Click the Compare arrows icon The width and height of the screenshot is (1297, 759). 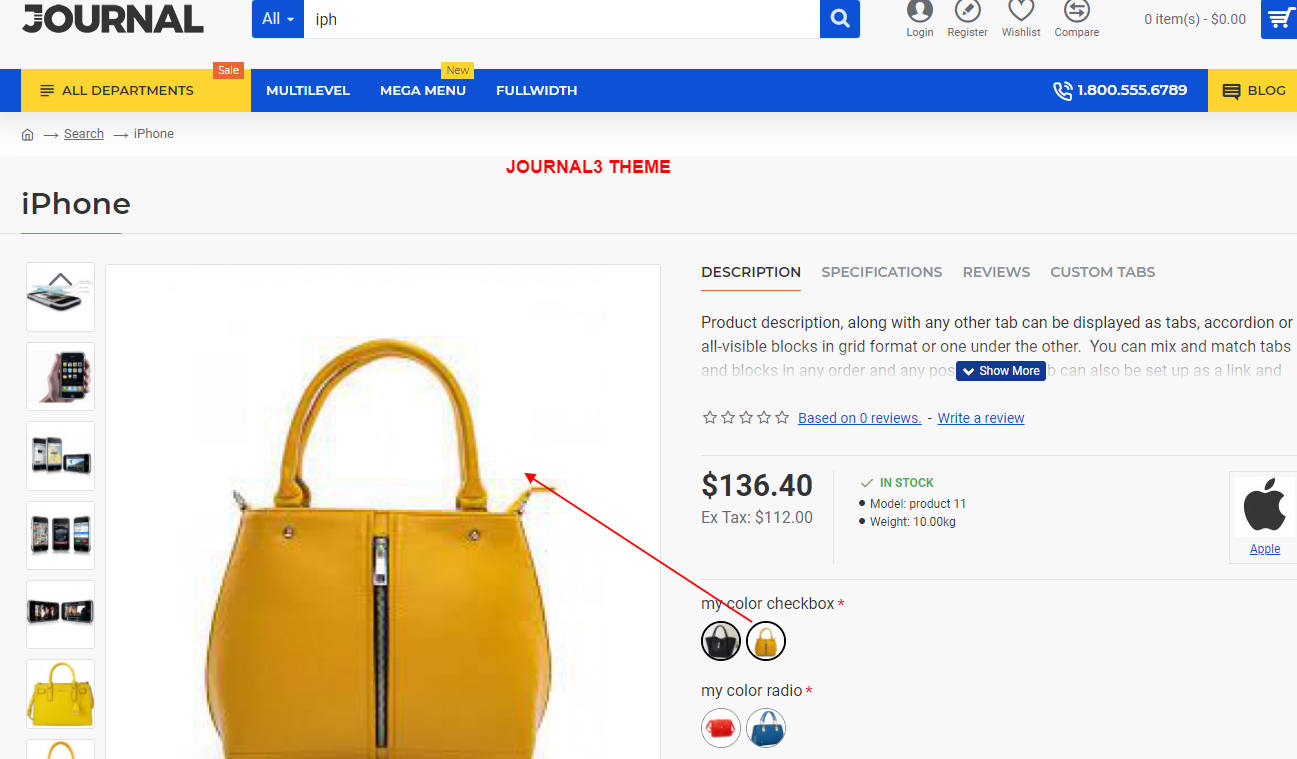pyautogui.click(x=1076, y=11)
